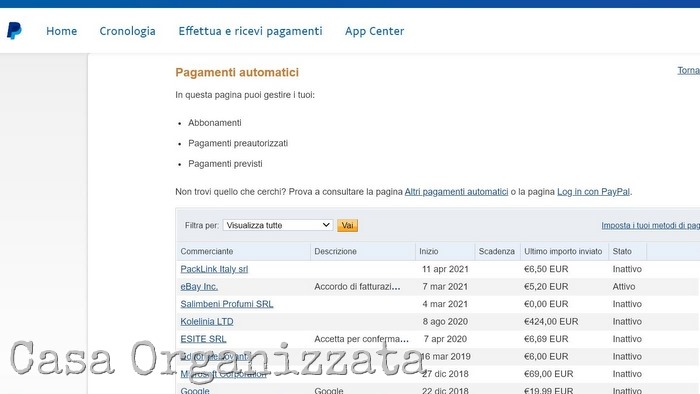Open the Salimbeni Profumi SRL link
The image size is (700, 394).
227,304
